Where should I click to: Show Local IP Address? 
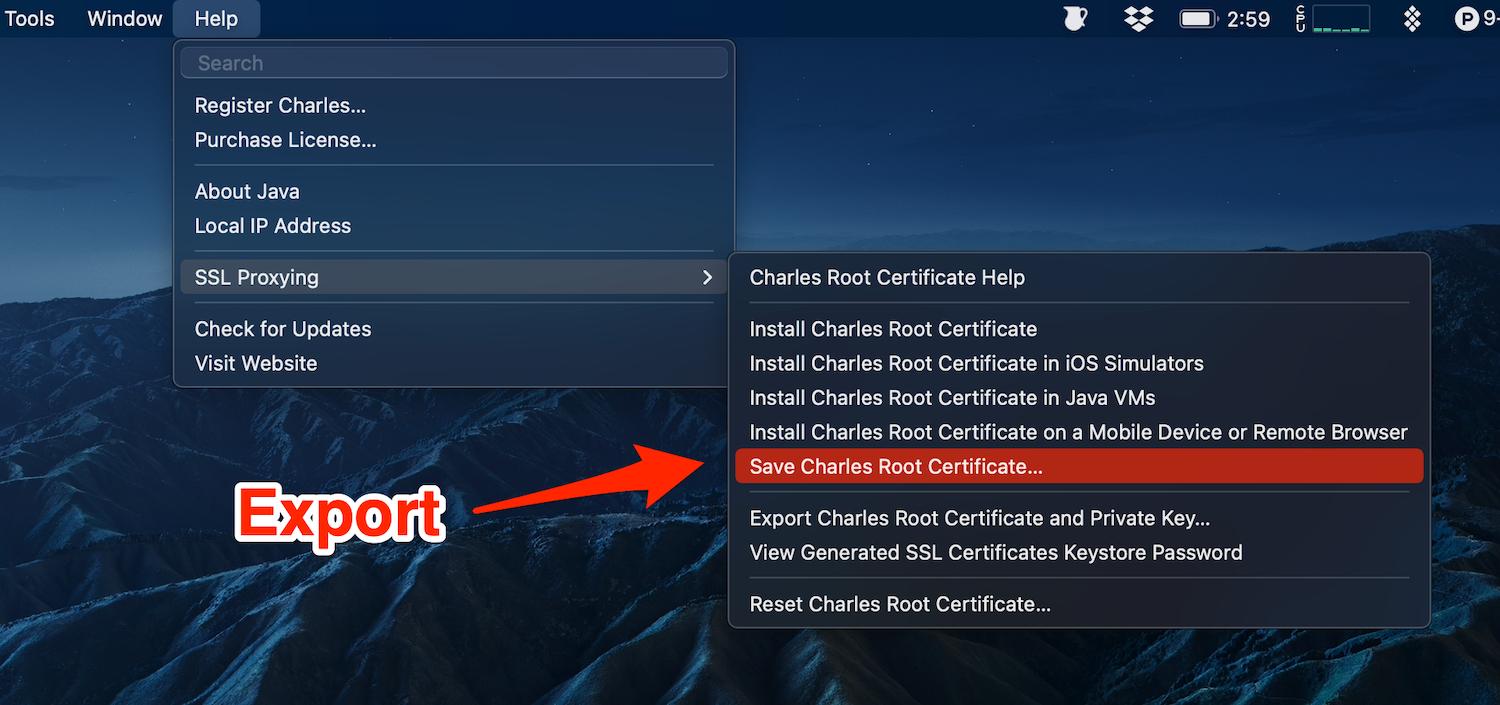click(272, 226)
